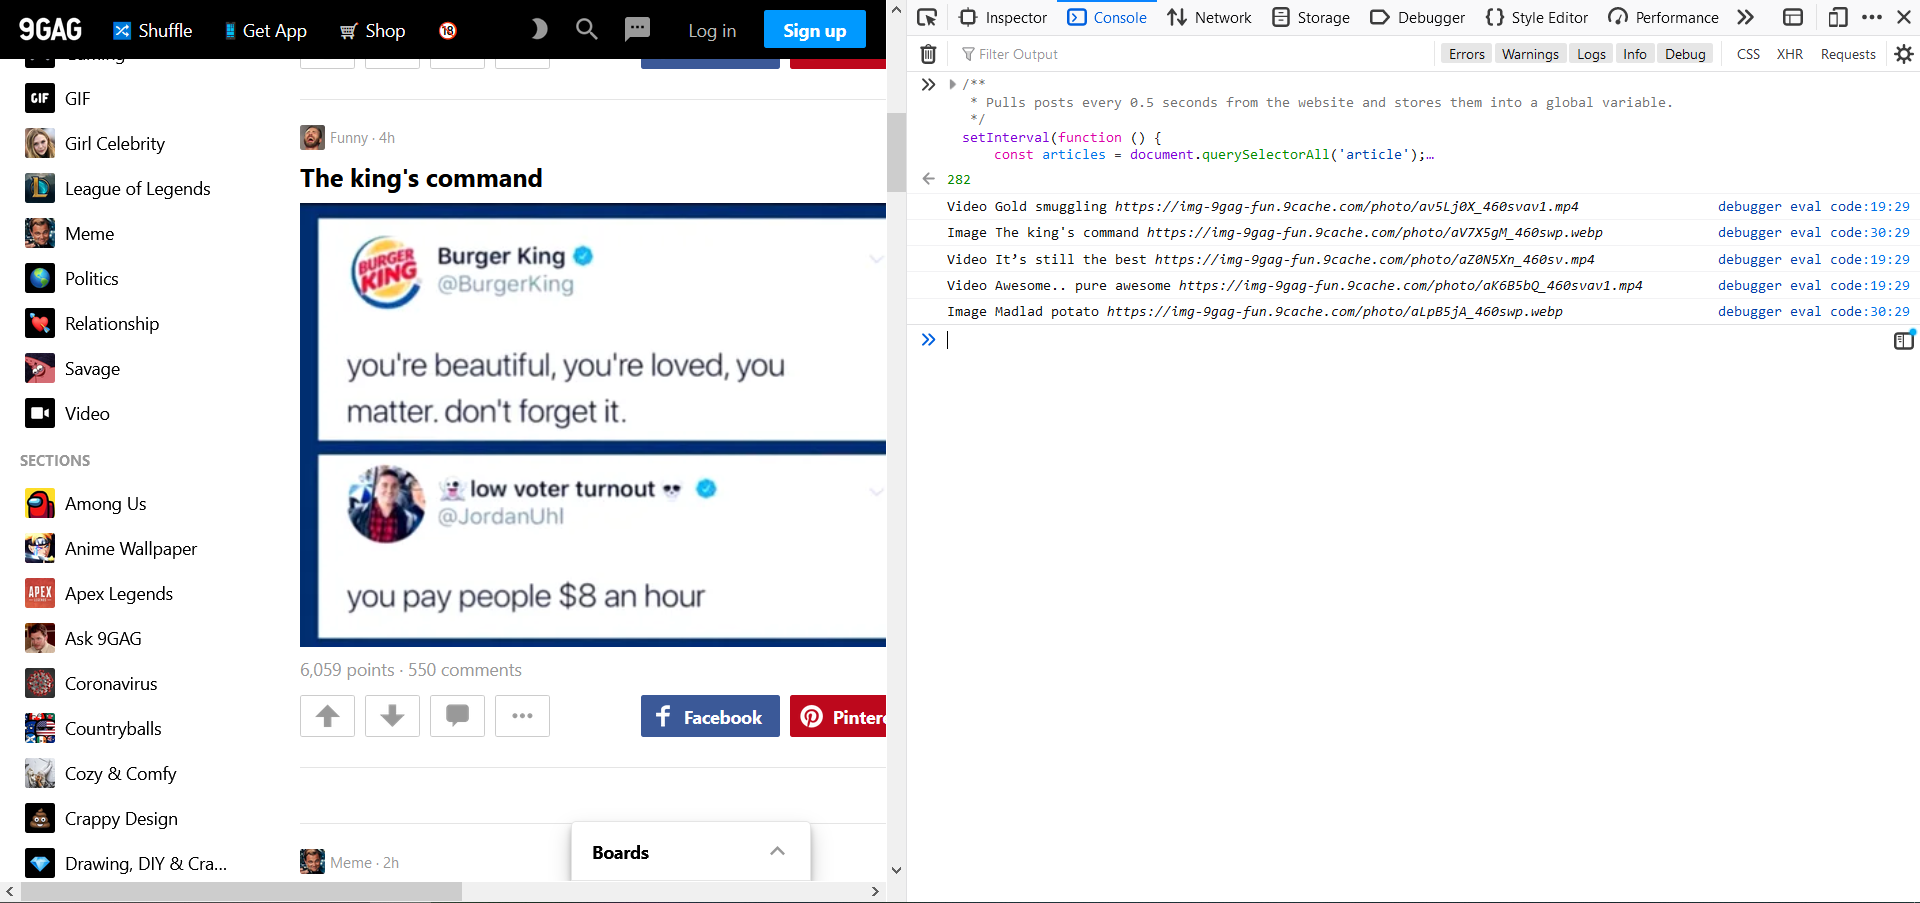Open Countryballs section

tap(93, 728)
